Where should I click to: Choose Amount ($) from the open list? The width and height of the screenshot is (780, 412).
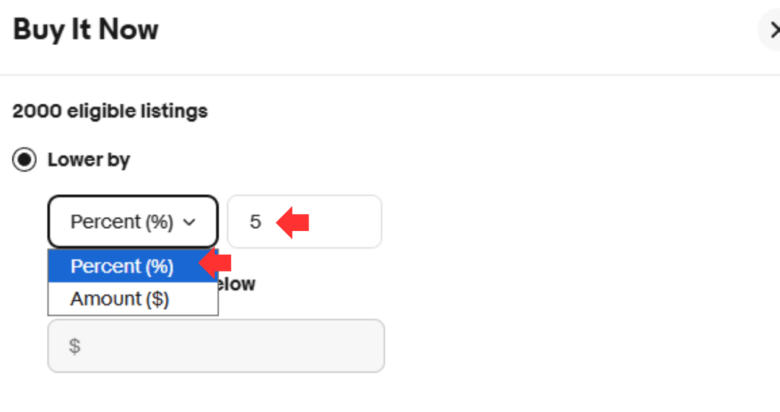[x=120, y=298]
